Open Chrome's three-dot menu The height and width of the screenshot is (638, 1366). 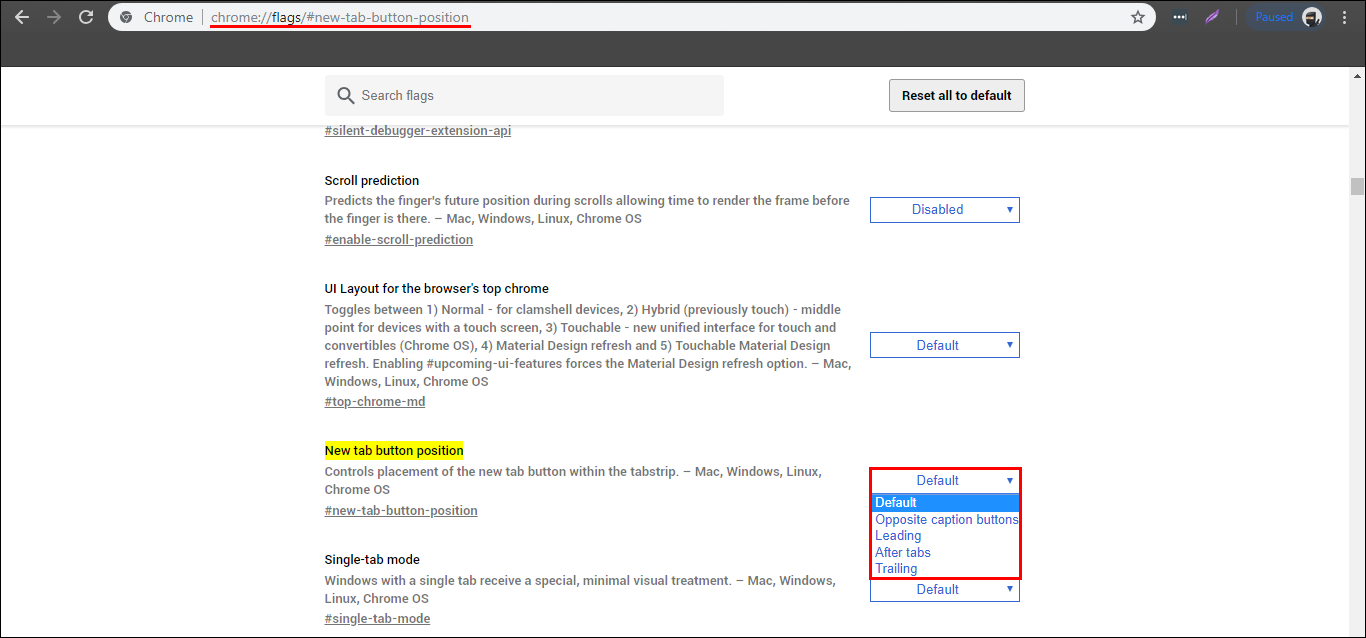tap(1346, 17)
